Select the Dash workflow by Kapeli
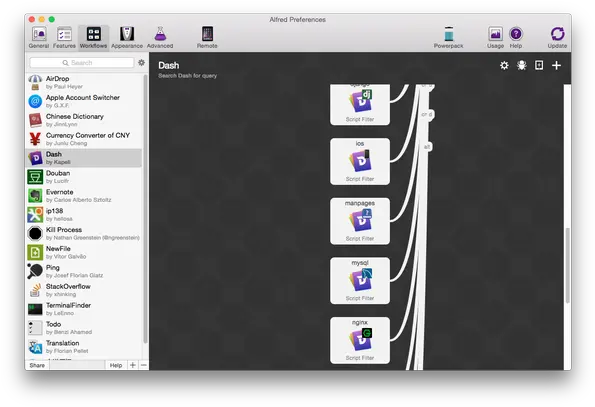 pos(83,158)
